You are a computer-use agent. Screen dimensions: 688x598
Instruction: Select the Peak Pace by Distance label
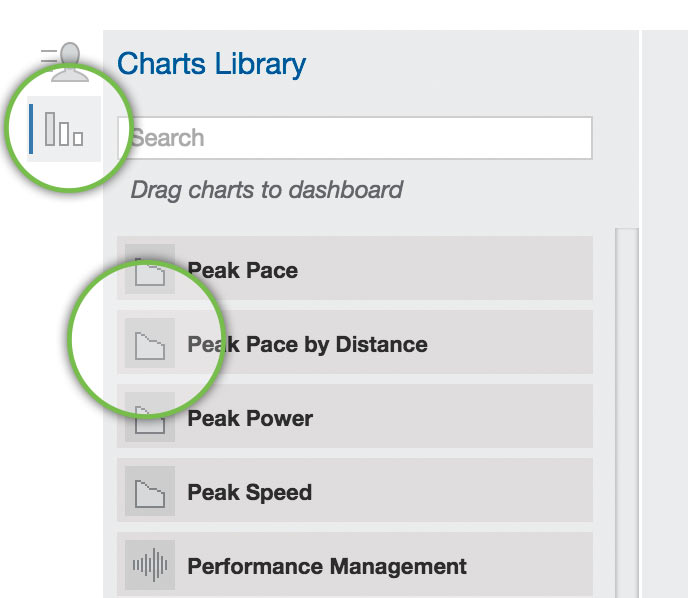[308, 344]
